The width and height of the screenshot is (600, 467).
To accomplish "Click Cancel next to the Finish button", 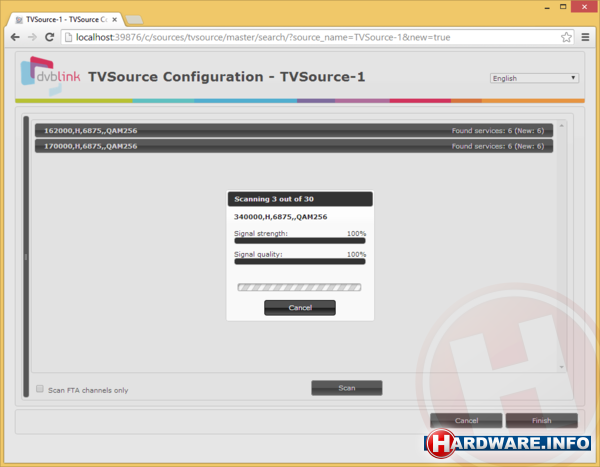I will click(466, 421).
